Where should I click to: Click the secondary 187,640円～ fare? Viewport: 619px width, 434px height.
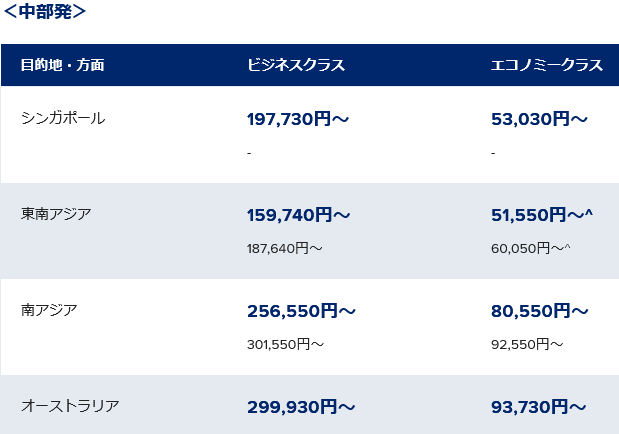click(x=285, y=248)
